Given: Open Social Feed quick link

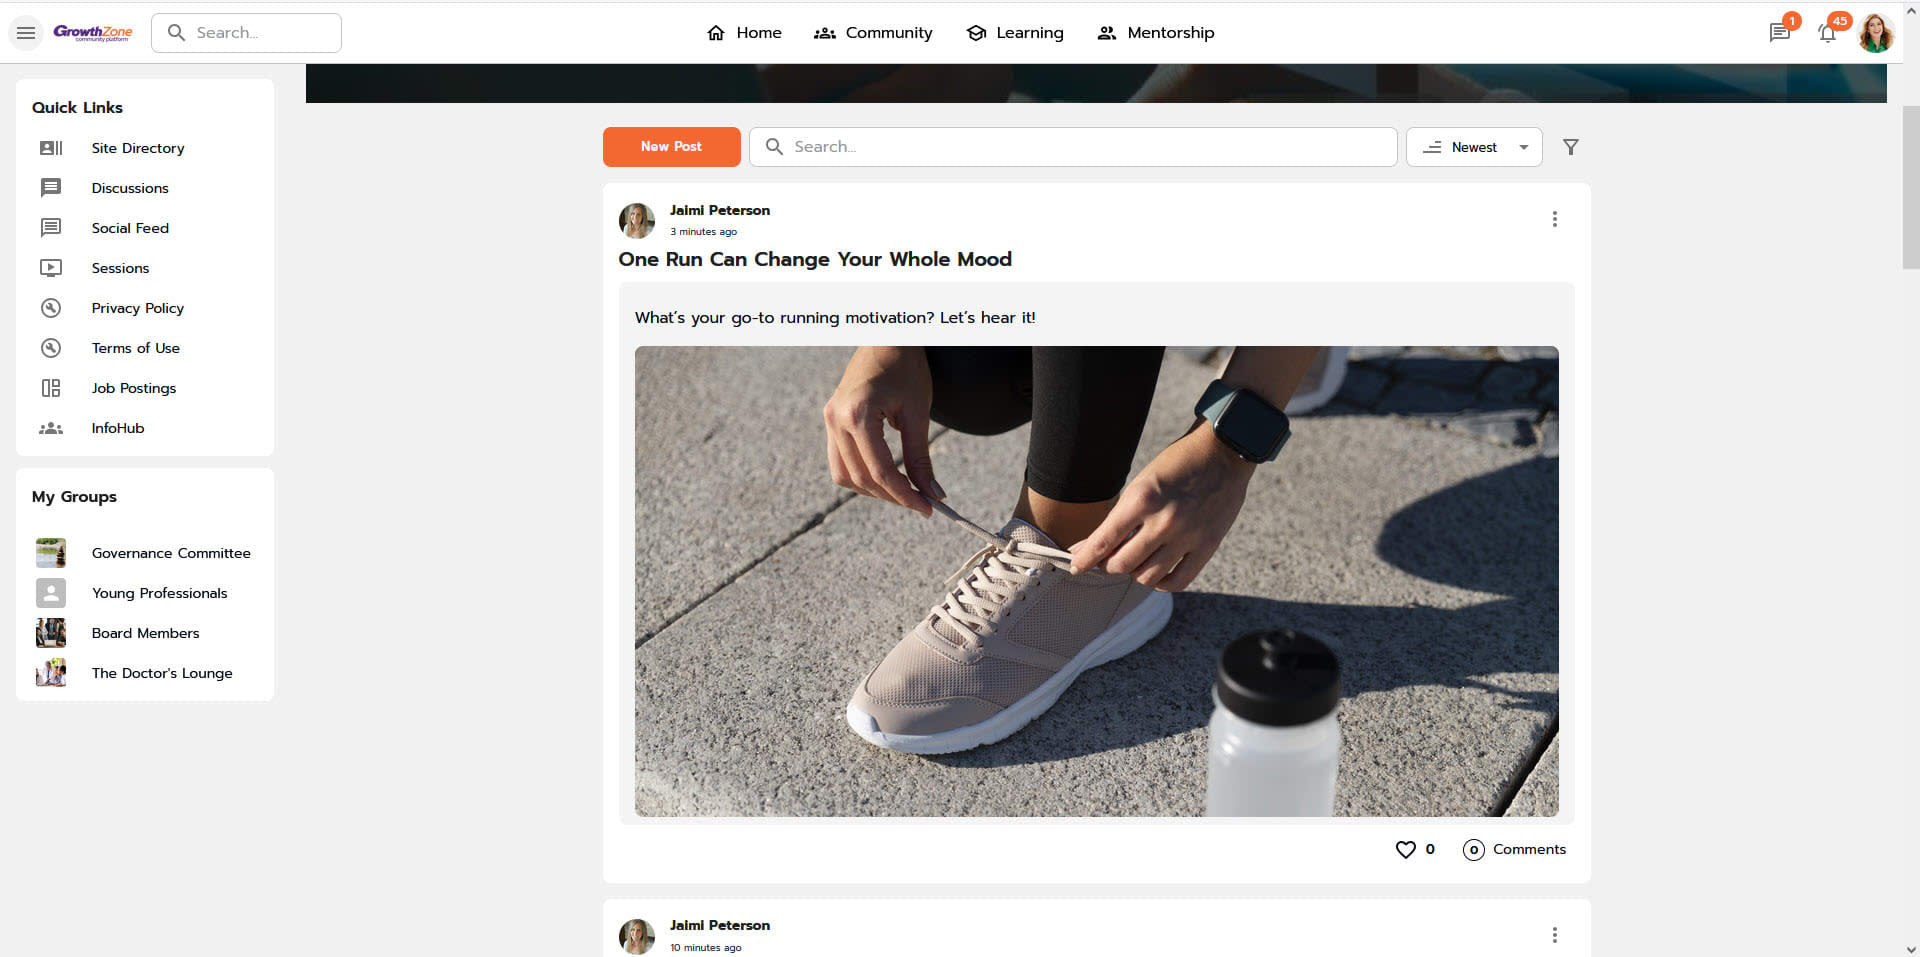Looking at the screenshot, I should (x=130, y=228).
